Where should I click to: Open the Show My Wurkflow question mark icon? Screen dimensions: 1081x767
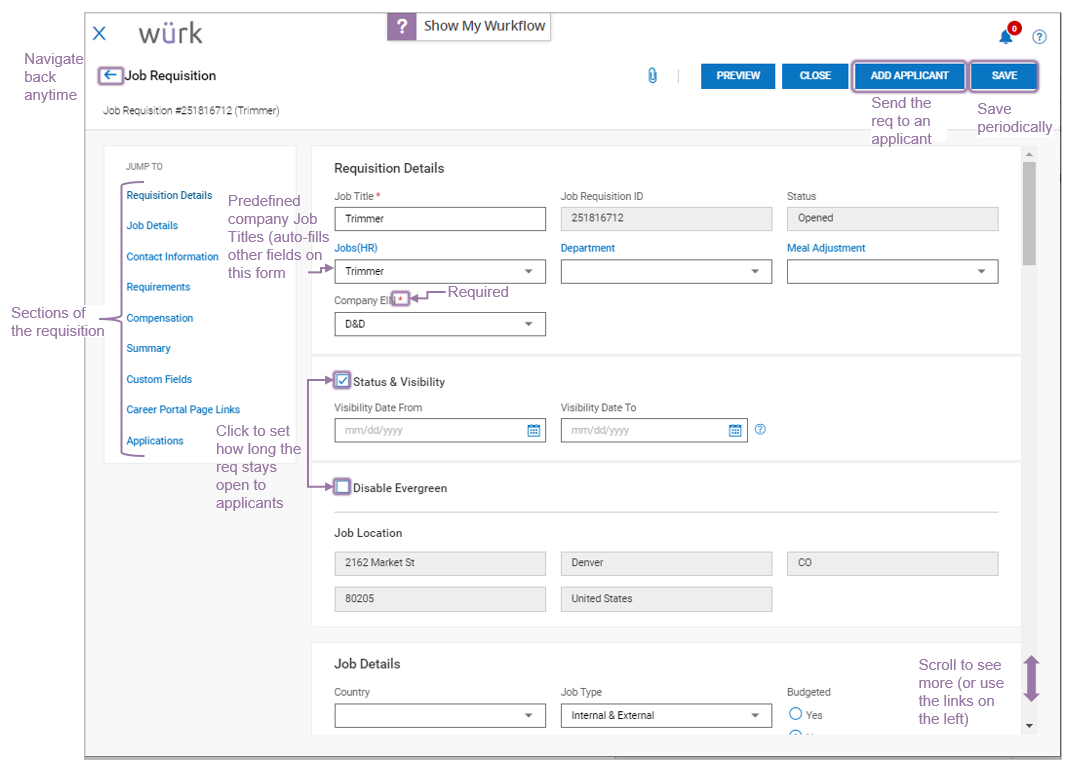pyautogui.click(x=402, y=26)
